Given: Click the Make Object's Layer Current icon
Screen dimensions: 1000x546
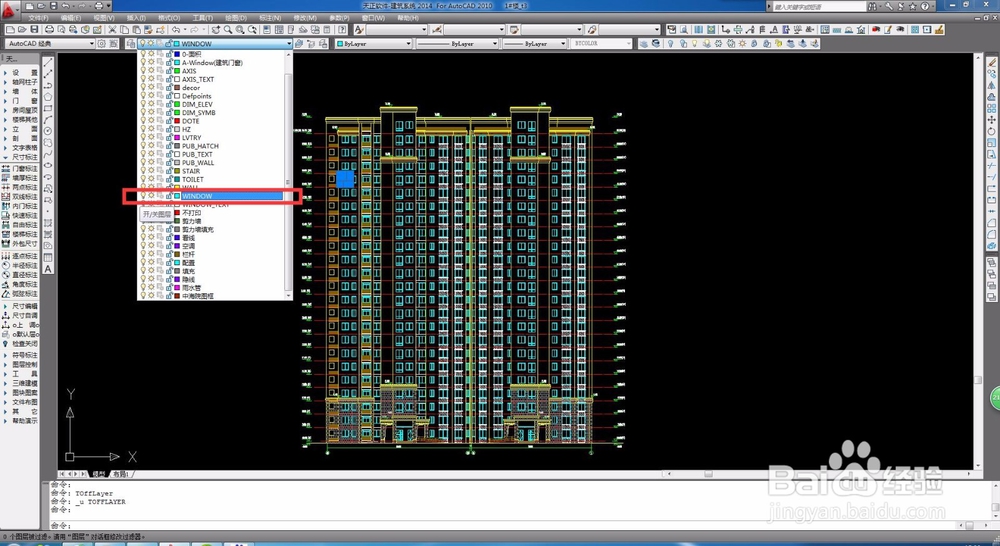Looking at the screenshot, I should [x=300, y=43].
